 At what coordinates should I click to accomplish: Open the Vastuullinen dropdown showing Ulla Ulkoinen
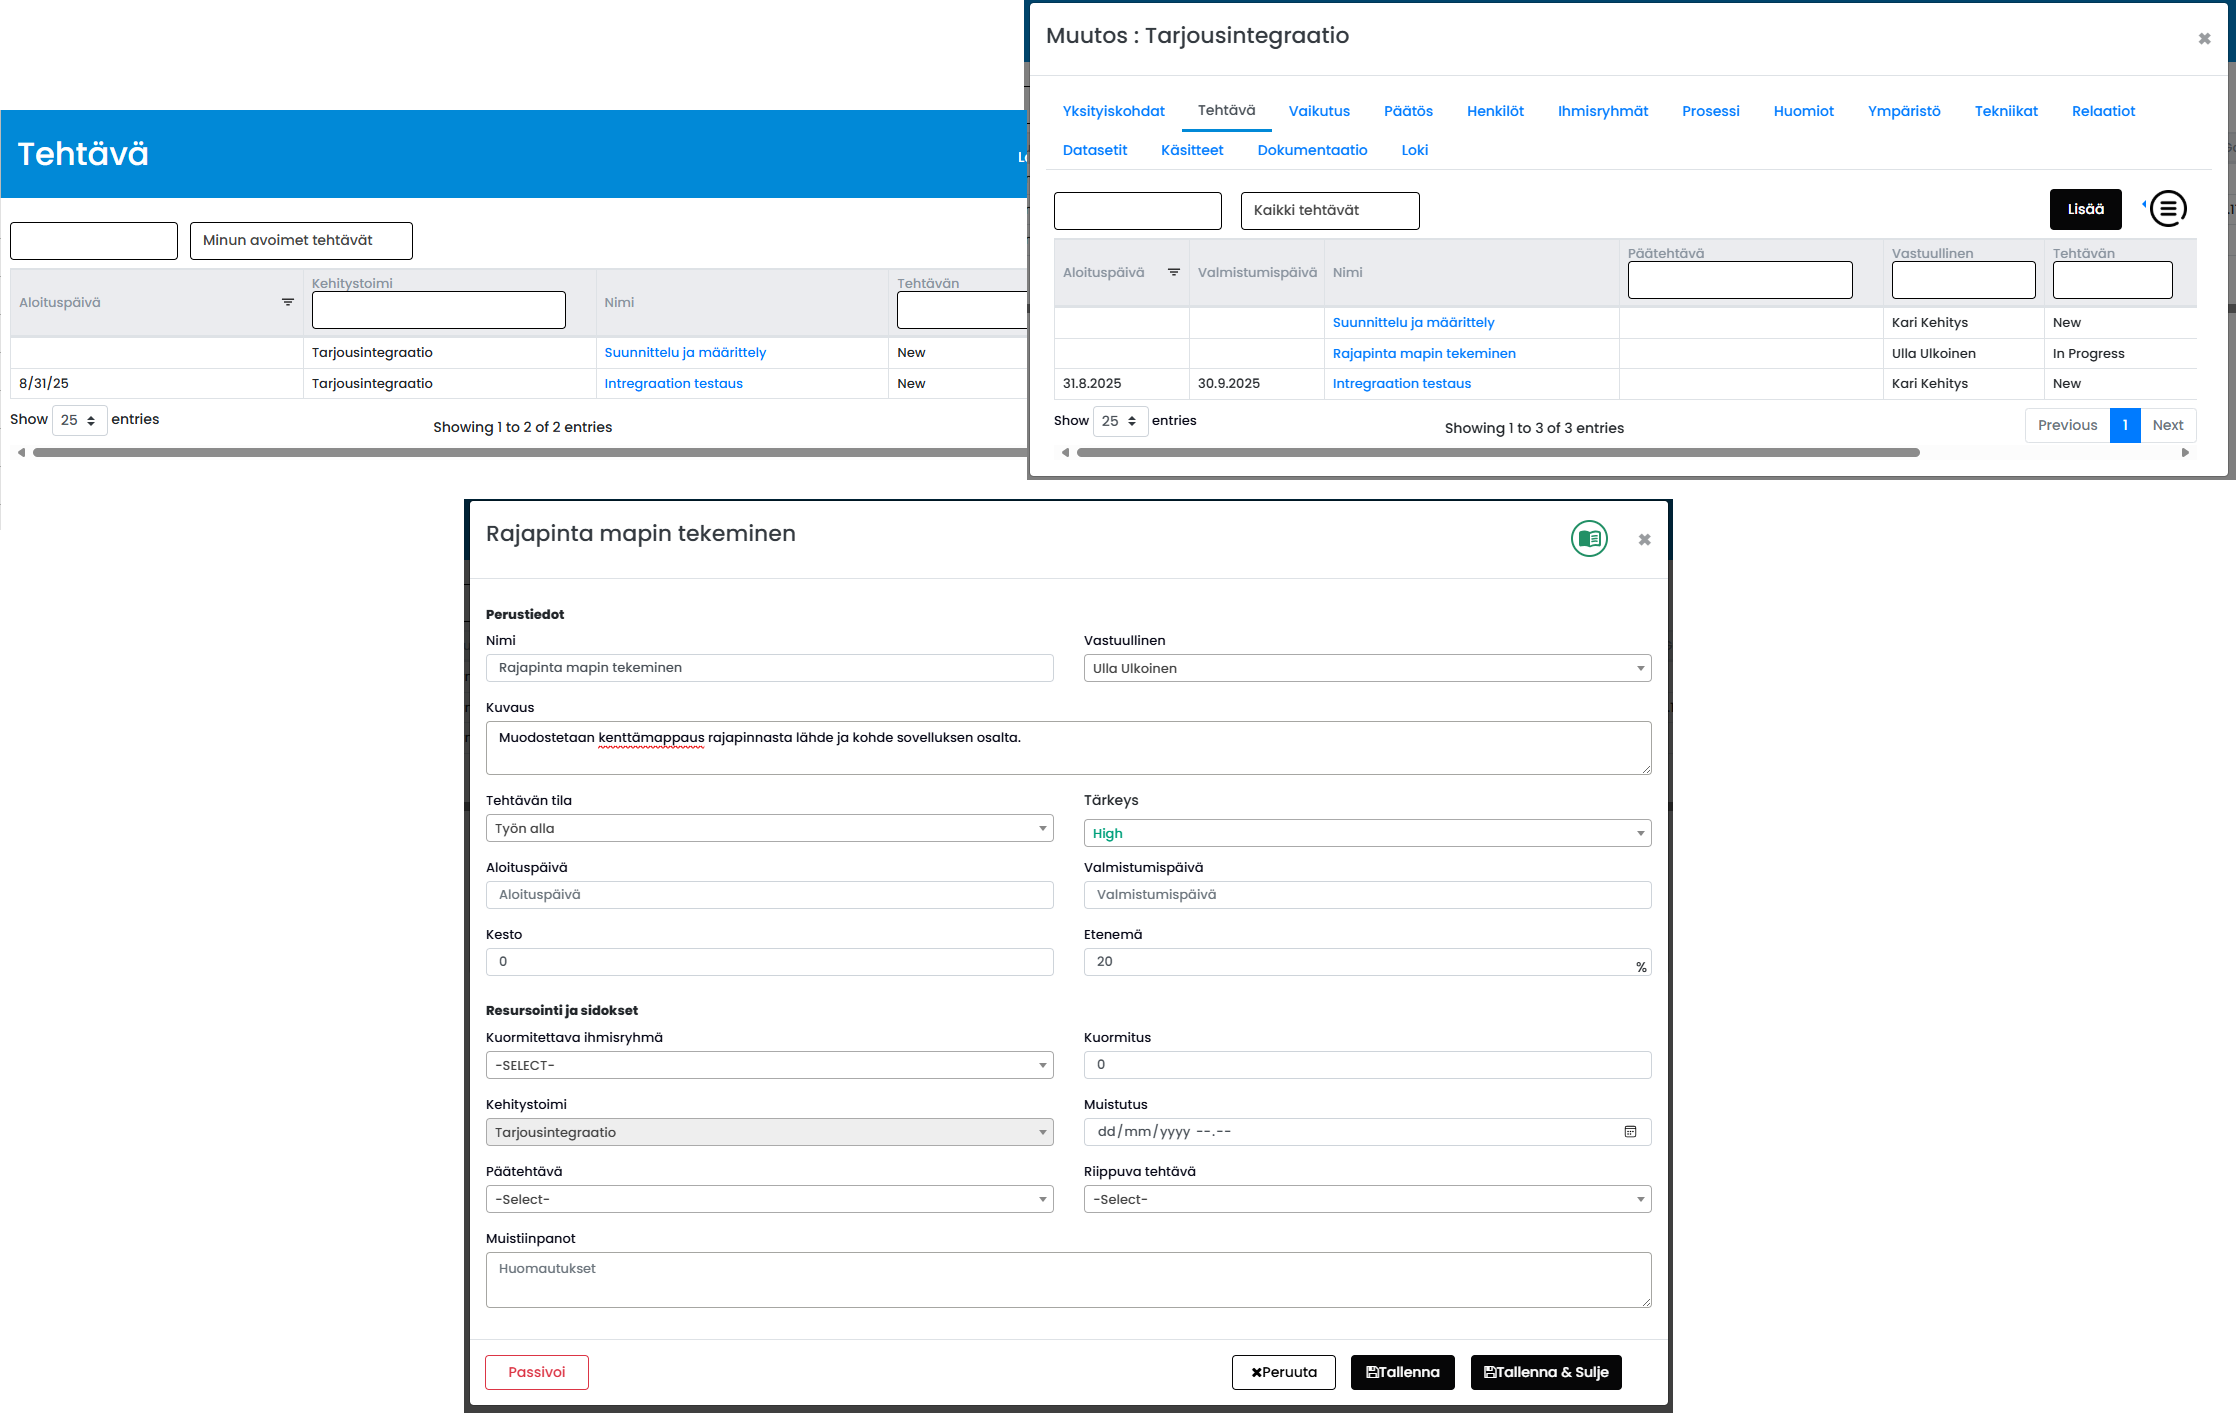1366,668
